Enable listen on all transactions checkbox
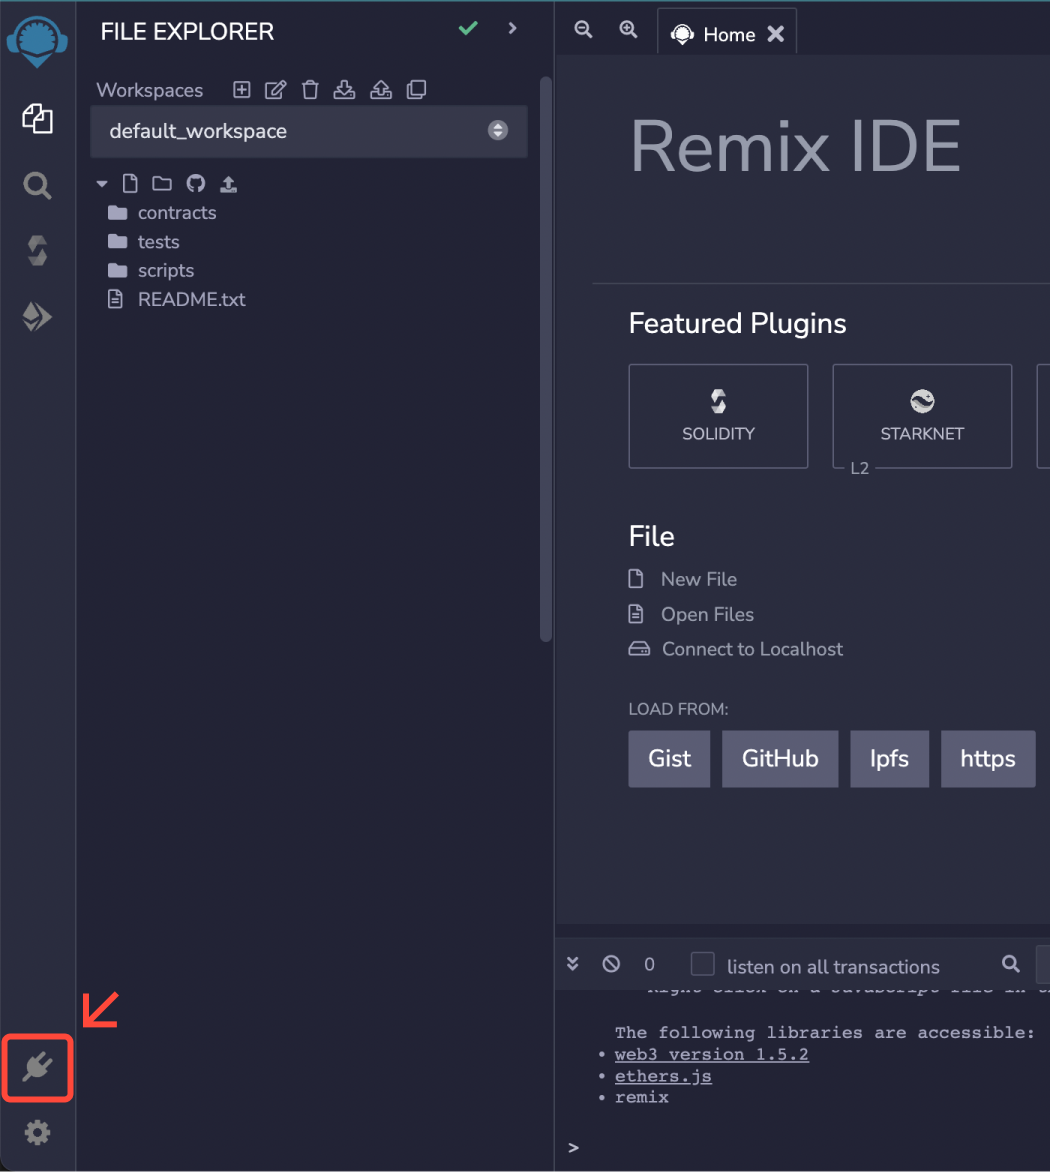 coord(702,964)
